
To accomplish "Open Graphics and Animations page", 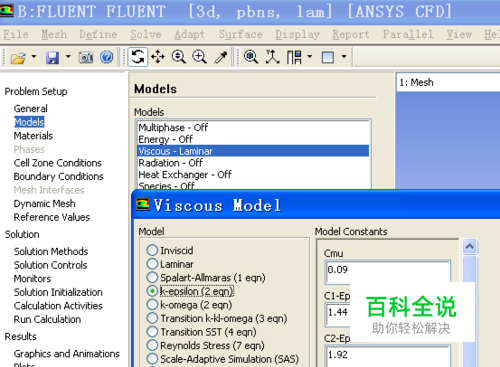I will (x=67, y=354).
